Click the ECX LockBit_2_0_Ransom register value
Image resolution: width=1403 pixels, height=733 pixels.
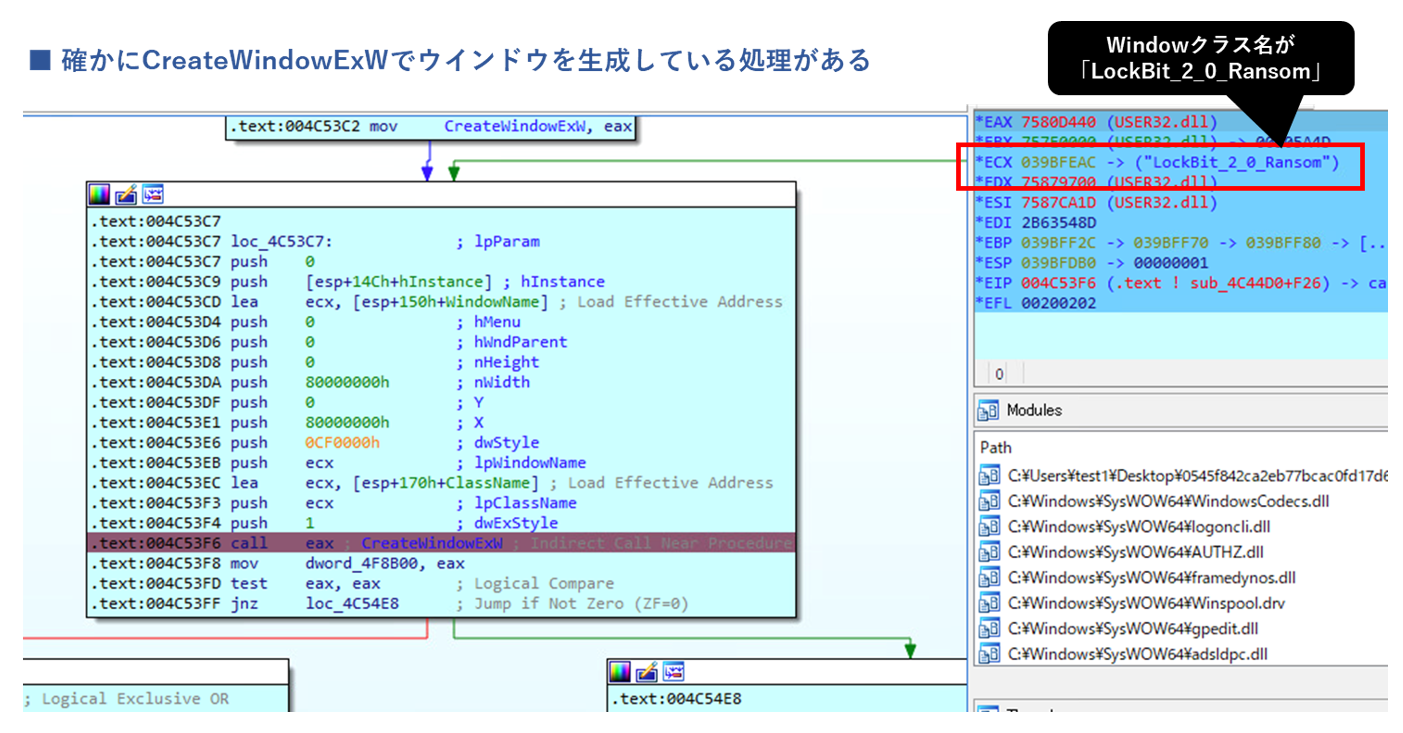click(x=1235, y=162)
